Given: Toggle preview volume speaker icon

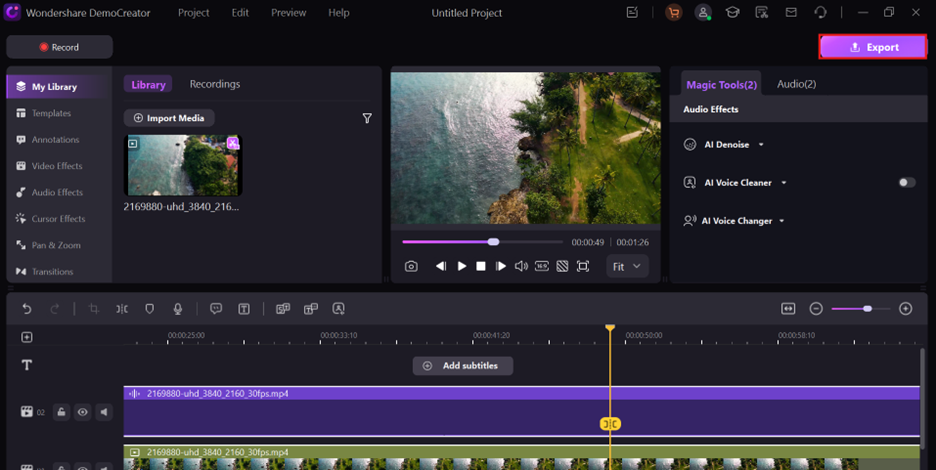Looking at the screenshot, I should point(521,266).
